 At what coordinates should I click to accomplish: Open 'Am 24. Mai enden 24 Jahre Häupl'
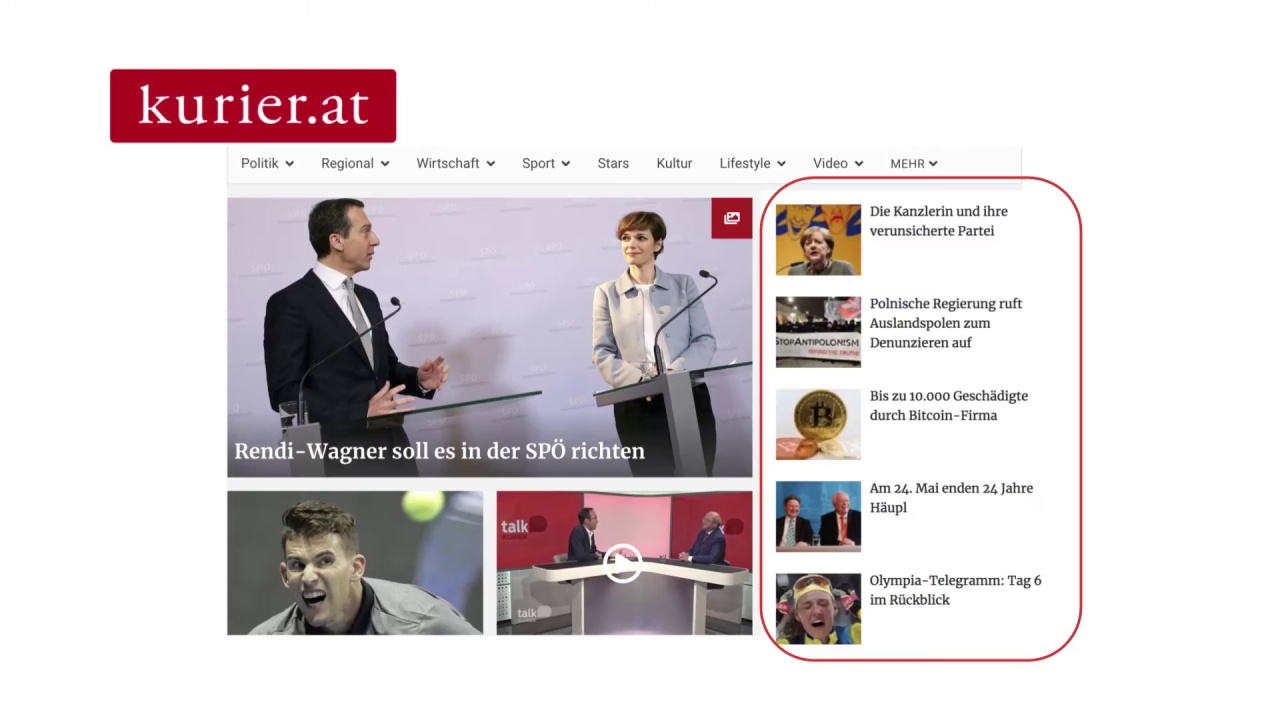tap(950, 498)
